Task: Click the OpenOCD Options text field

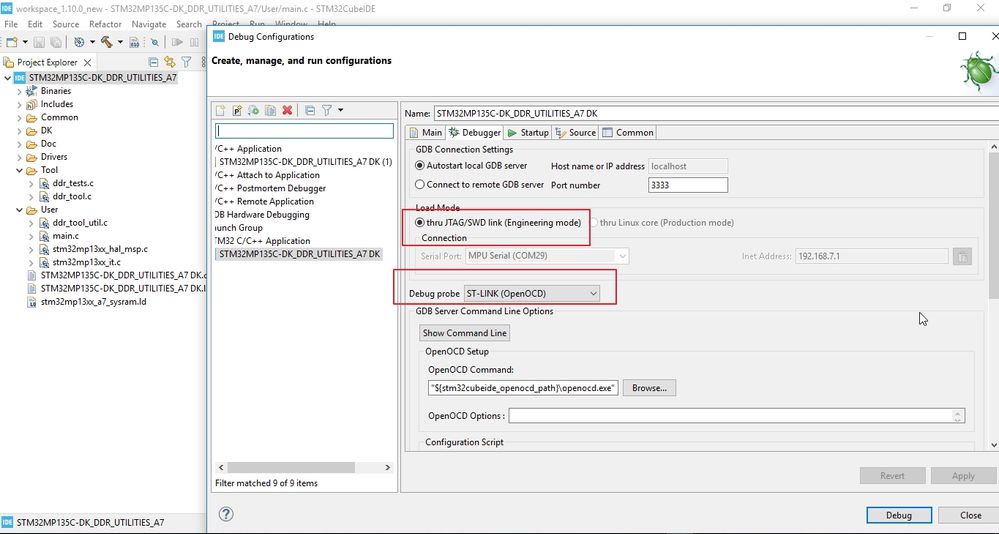Action: [737, 415]
